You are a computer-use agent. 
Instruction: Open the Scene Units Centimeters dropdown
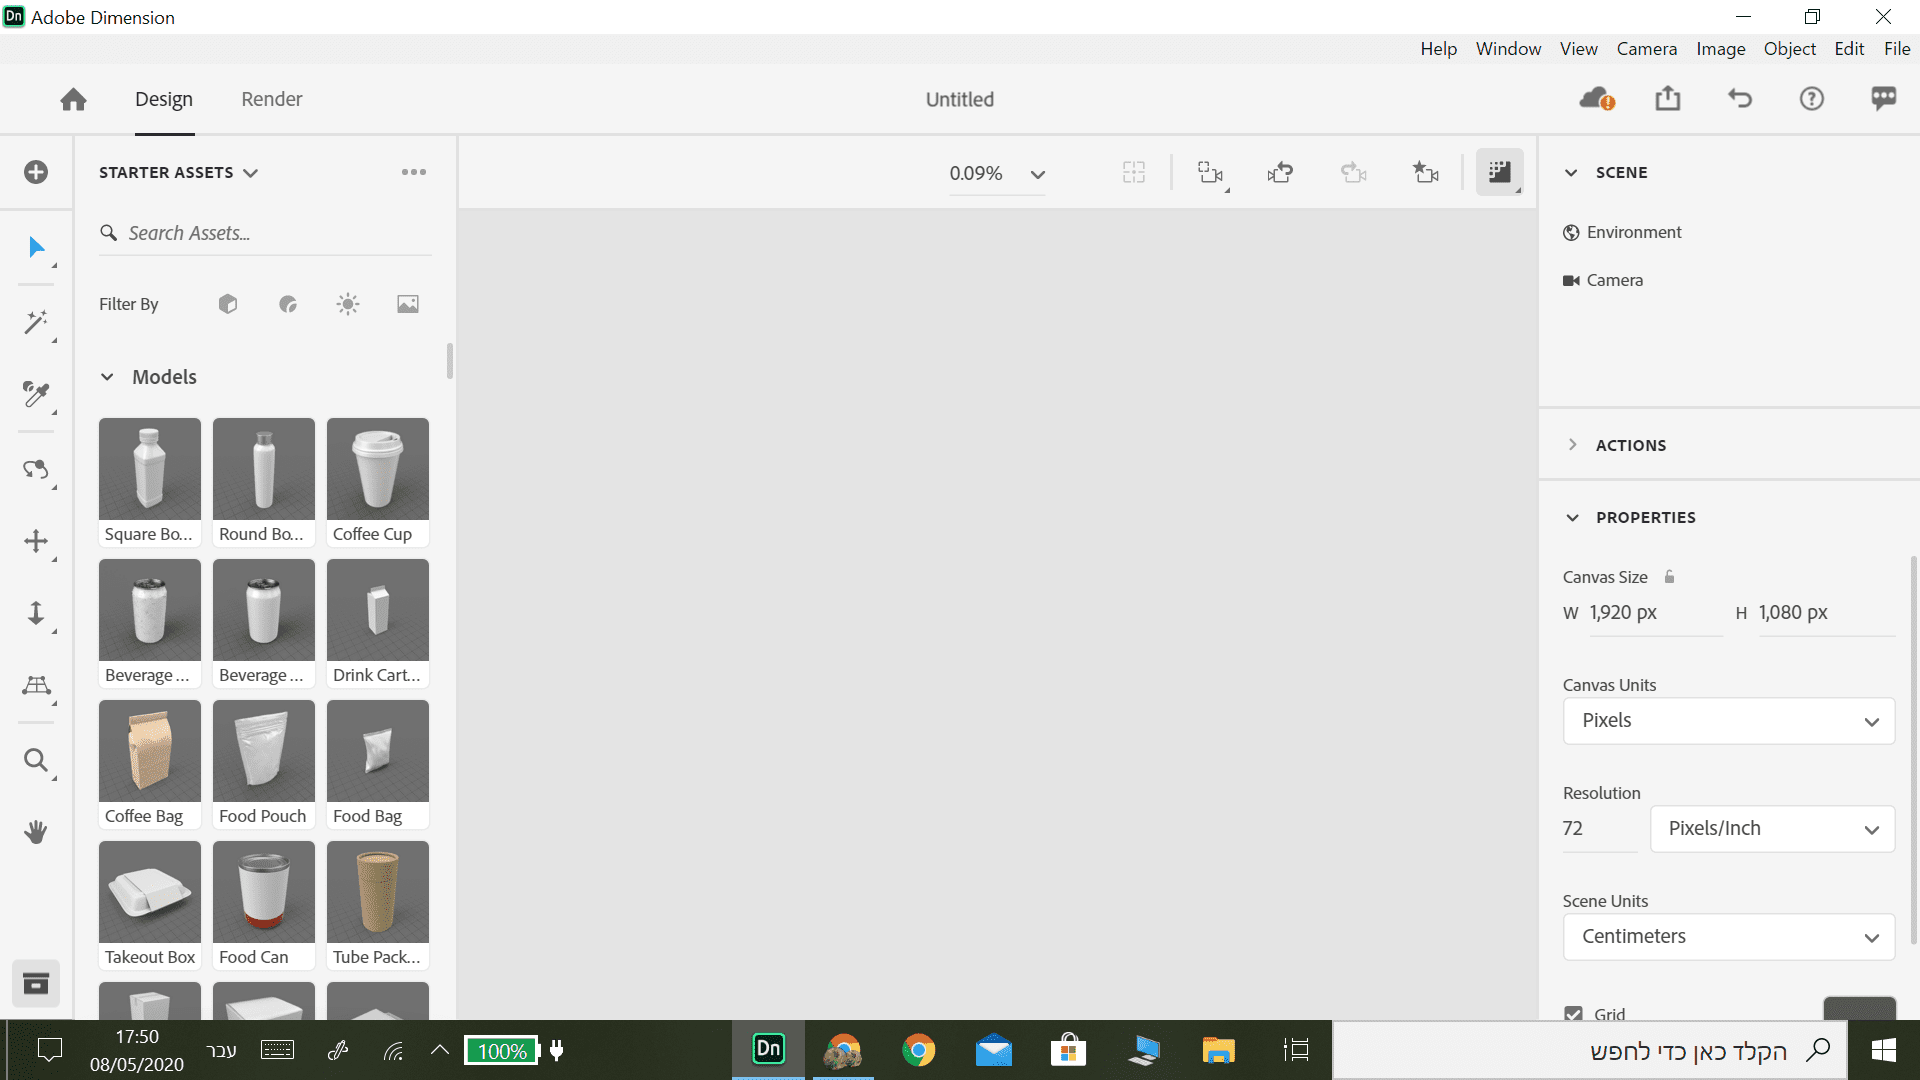click(x=1728, y=937)
